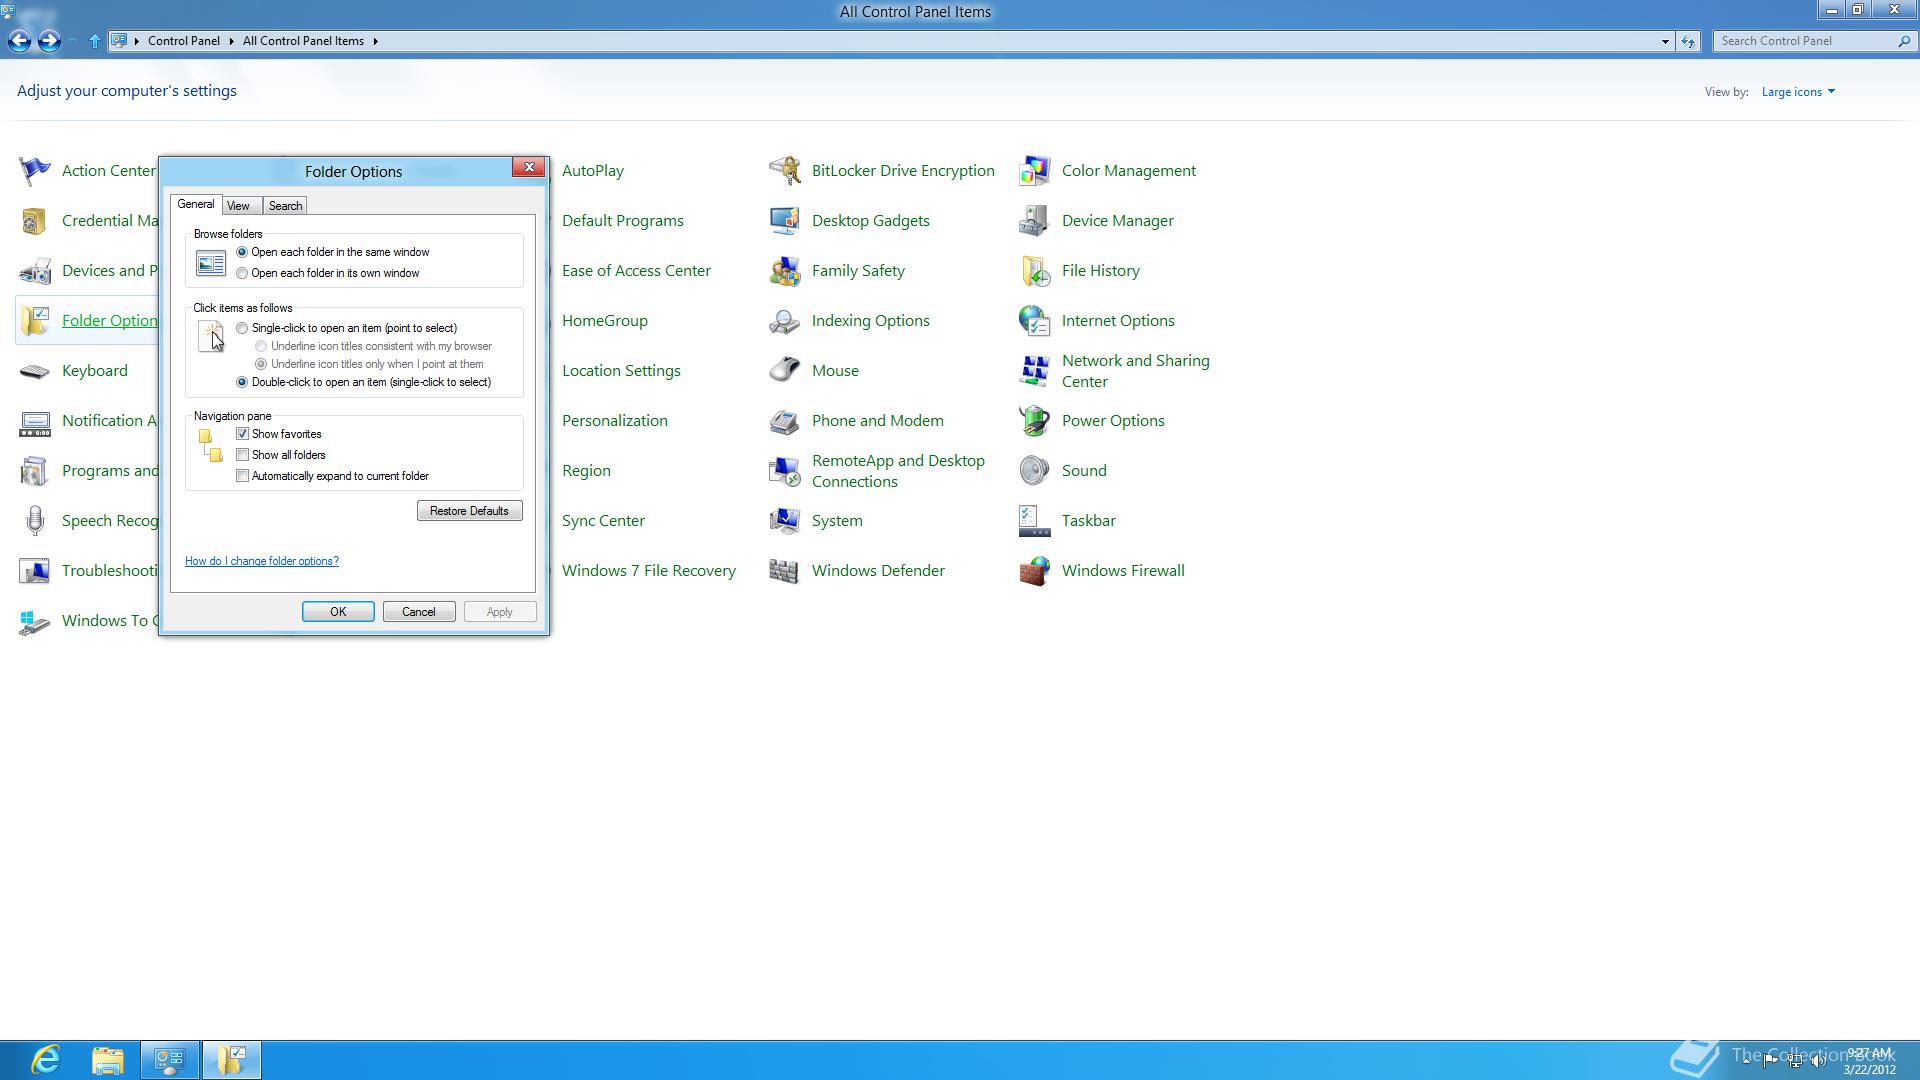
Task: Uncheck the Show favorites checkbox
Action: (x=242, y=434)
